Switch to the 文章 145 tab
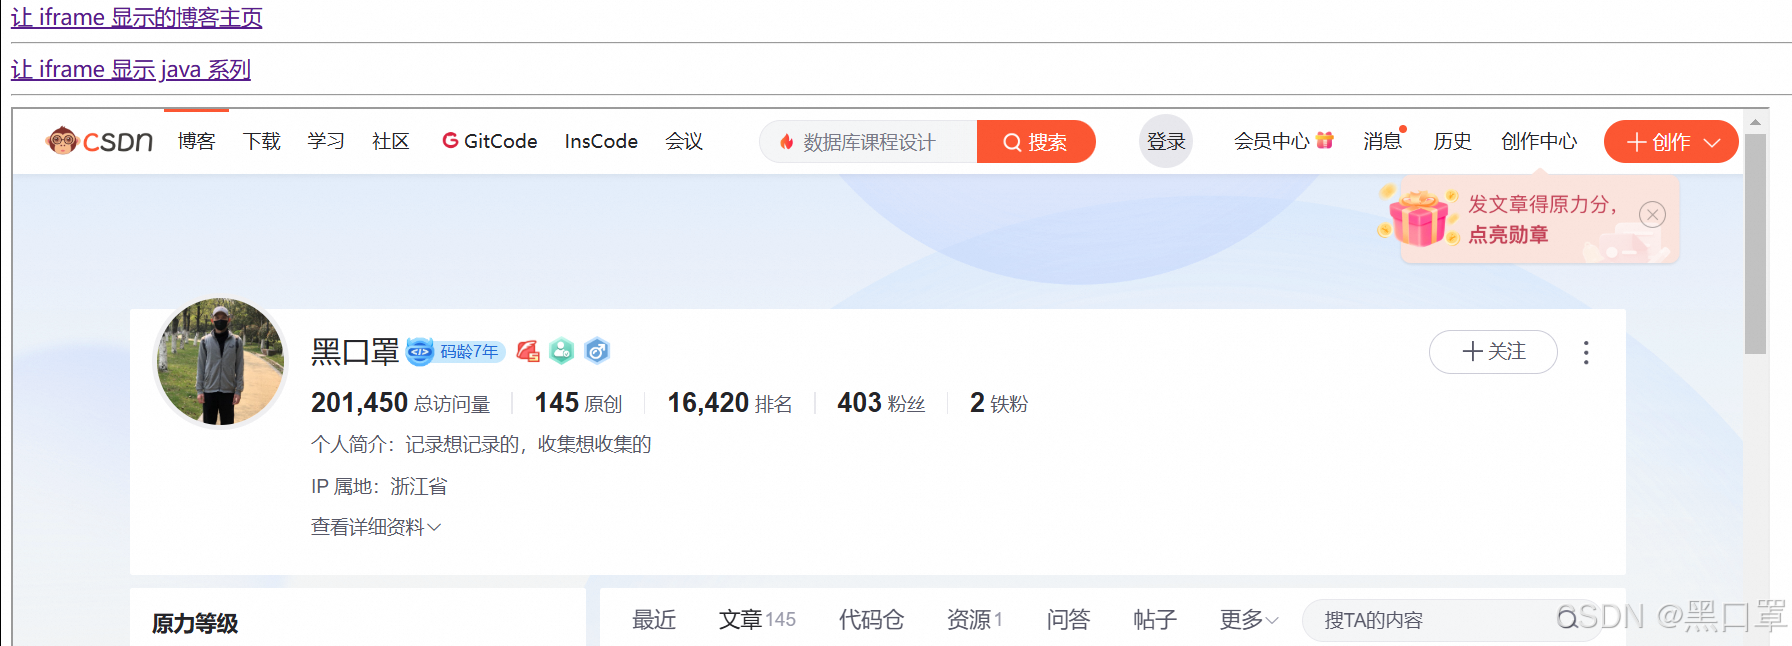1792x646 pixels. pyautogui.click(x=757, y=620)
